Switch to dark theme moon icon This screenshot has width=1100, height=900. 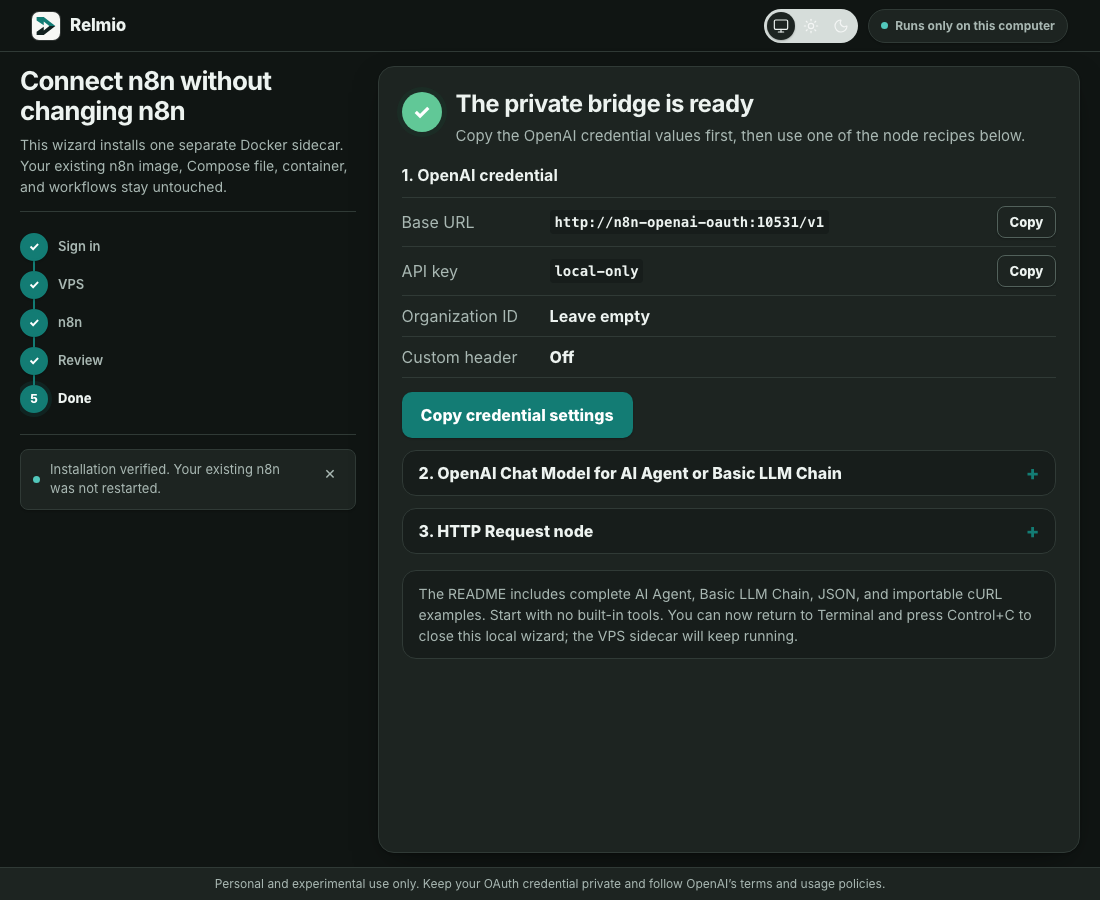(x=840, y=26)
